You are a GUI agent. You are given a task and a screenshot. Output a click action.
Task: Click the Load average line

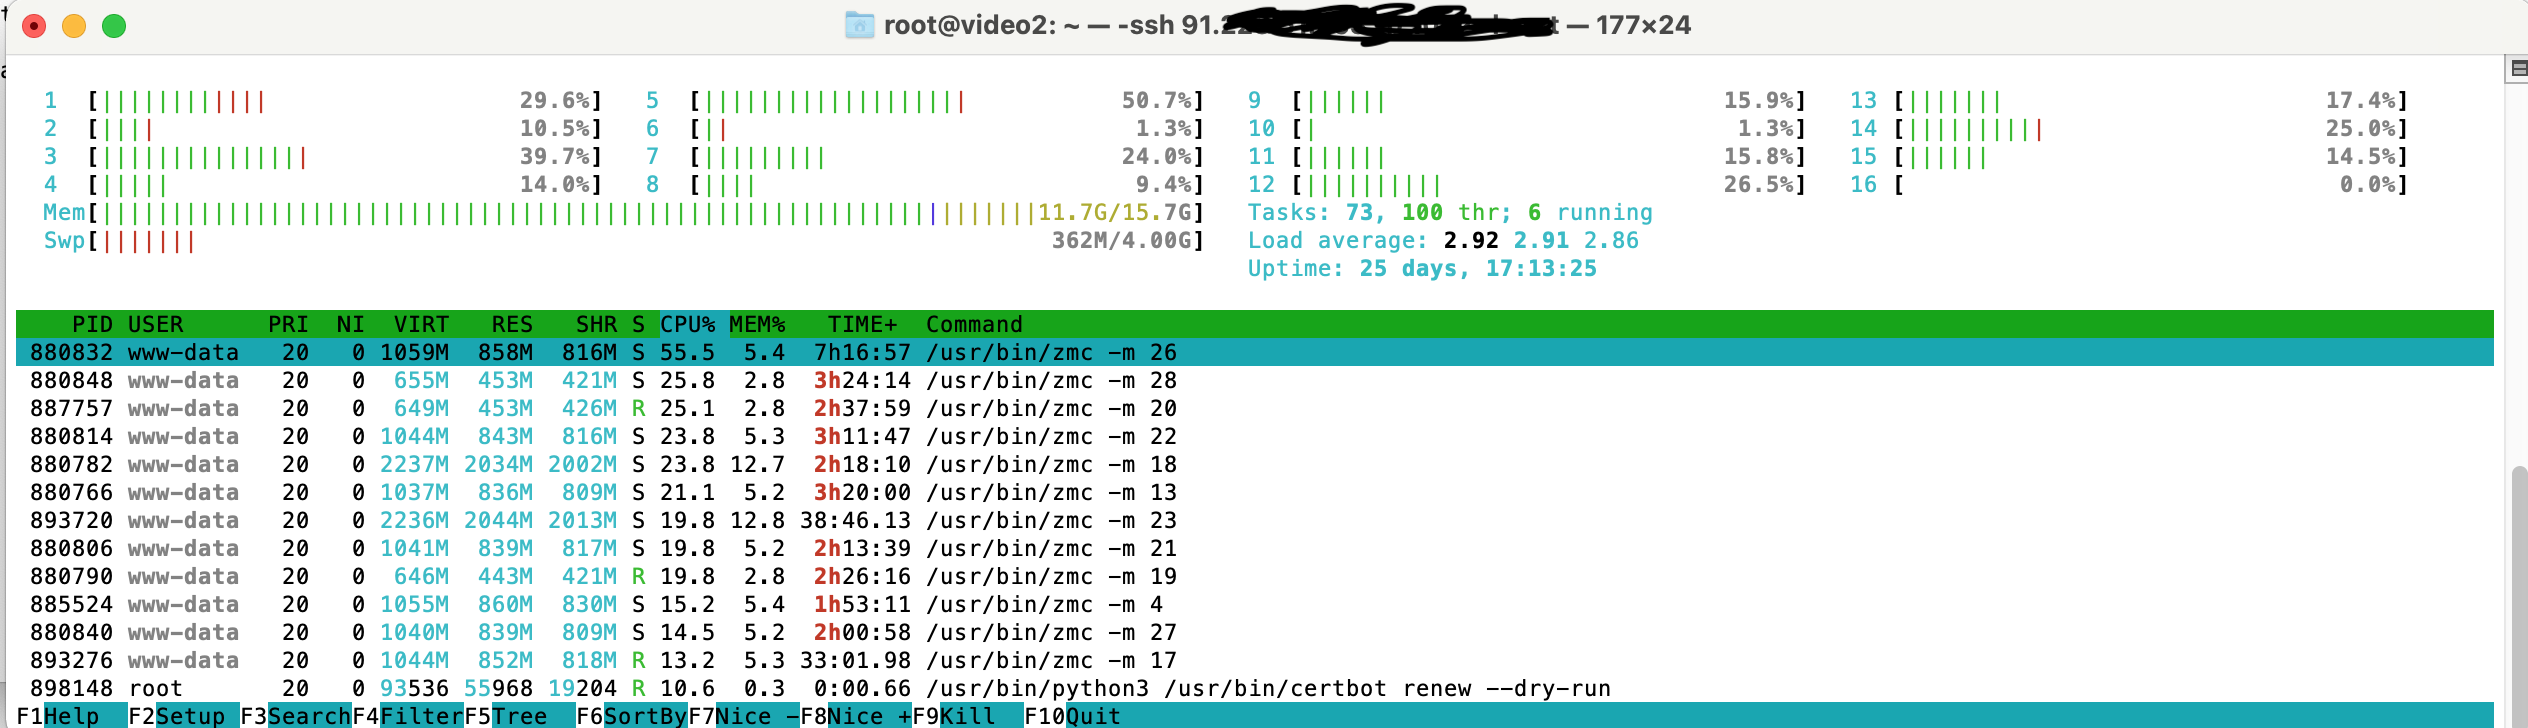1443,240
